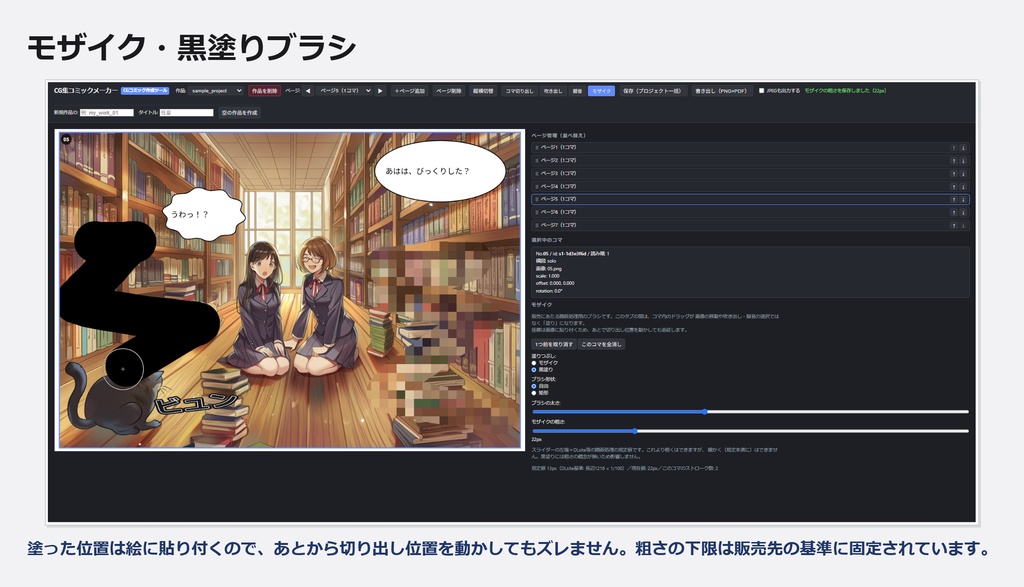This screenshot has width=1024, height=587.
Task: Click the ページ削除 button
Action: tap(449, 91)
